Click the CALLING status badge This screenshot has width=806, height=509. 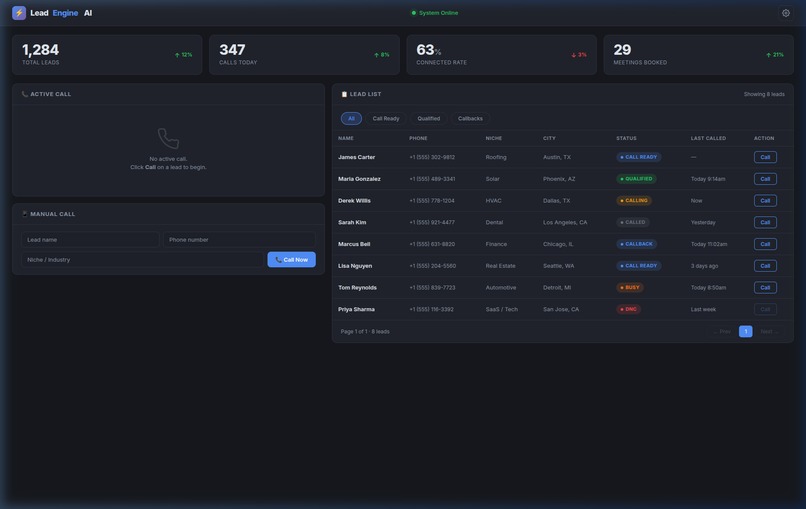click(634, 201)
